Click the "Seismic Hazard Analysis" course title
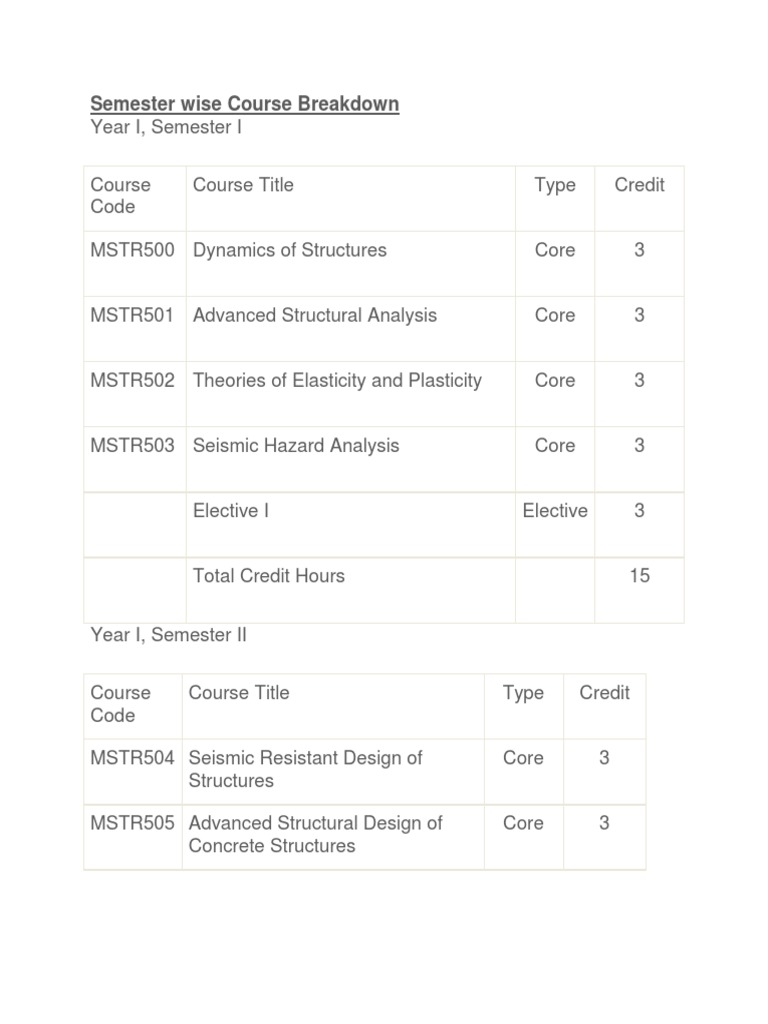Screen dimensions: 768x1024 (x=296, y=446)
